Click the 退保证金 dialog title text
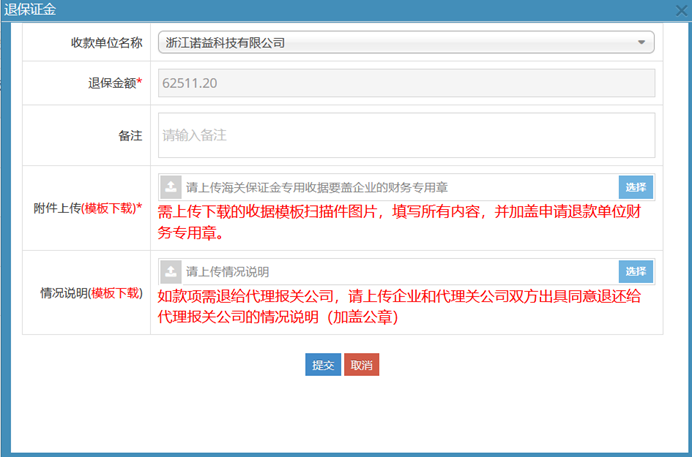 pos(30,10)
